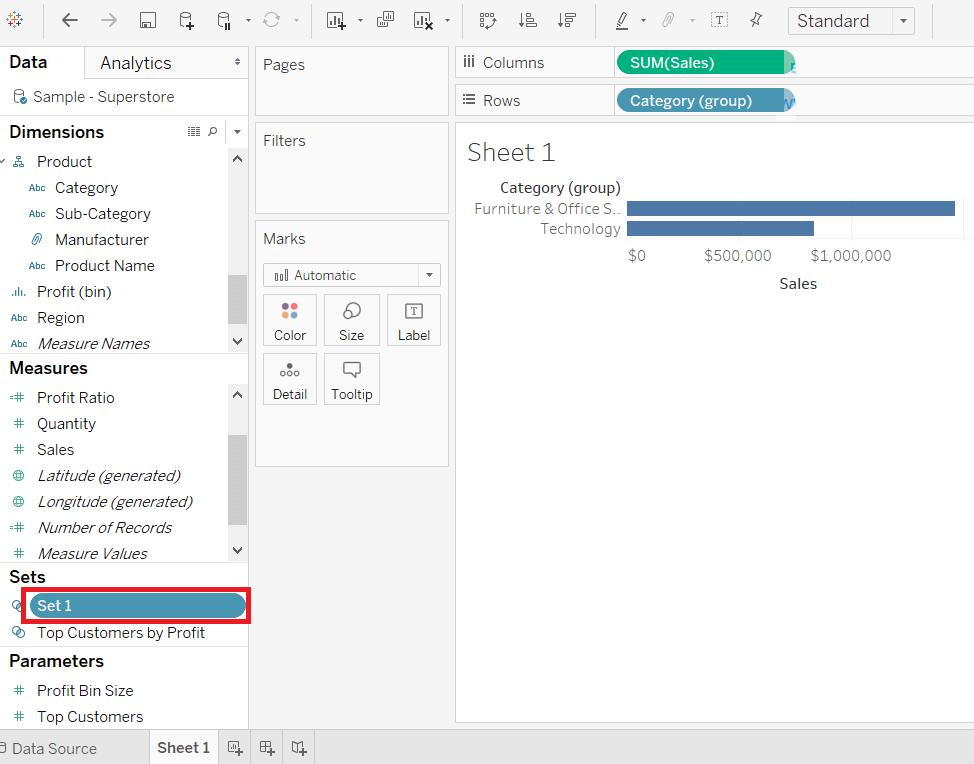Viewport: 974px width, 764px height.
Task: Open pause auto updates dropdown arrow
Action: 248,20
